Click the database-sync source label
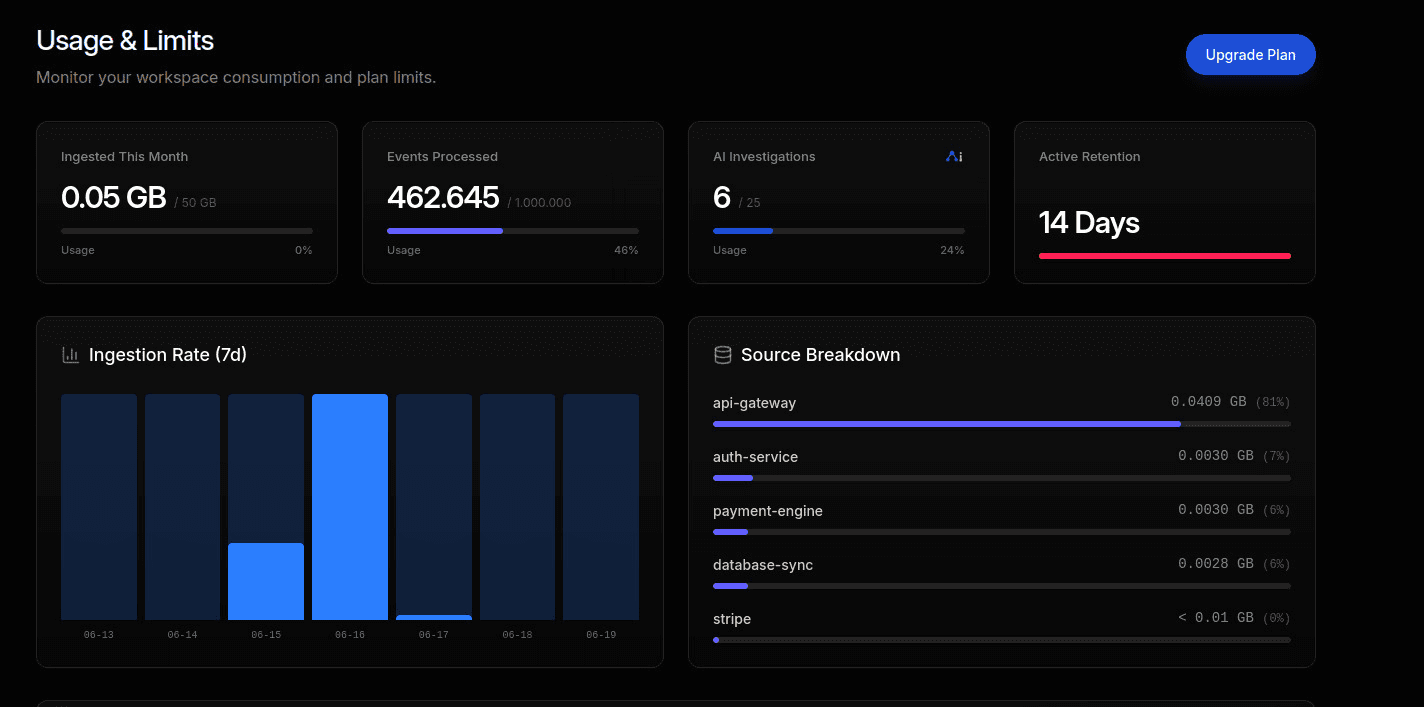Image resolution: width=1424 pixels, height=707 pixels. tap(763, 565)
